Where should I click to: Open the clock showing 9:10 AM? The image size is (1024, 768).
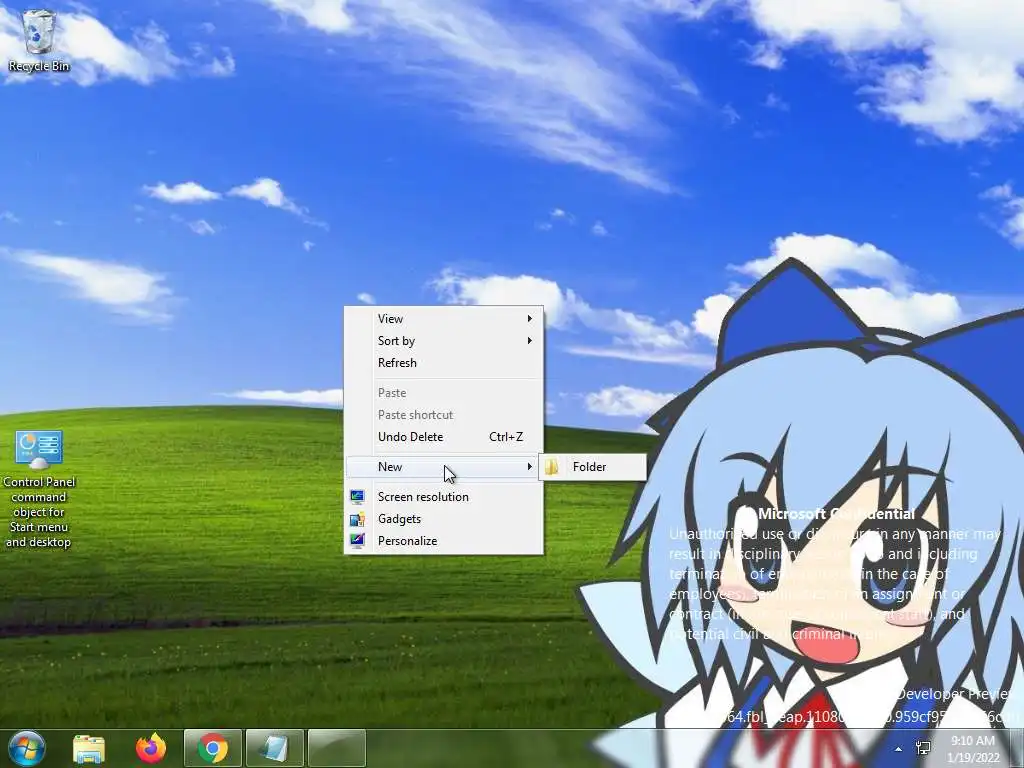click(x=974, y=749)
